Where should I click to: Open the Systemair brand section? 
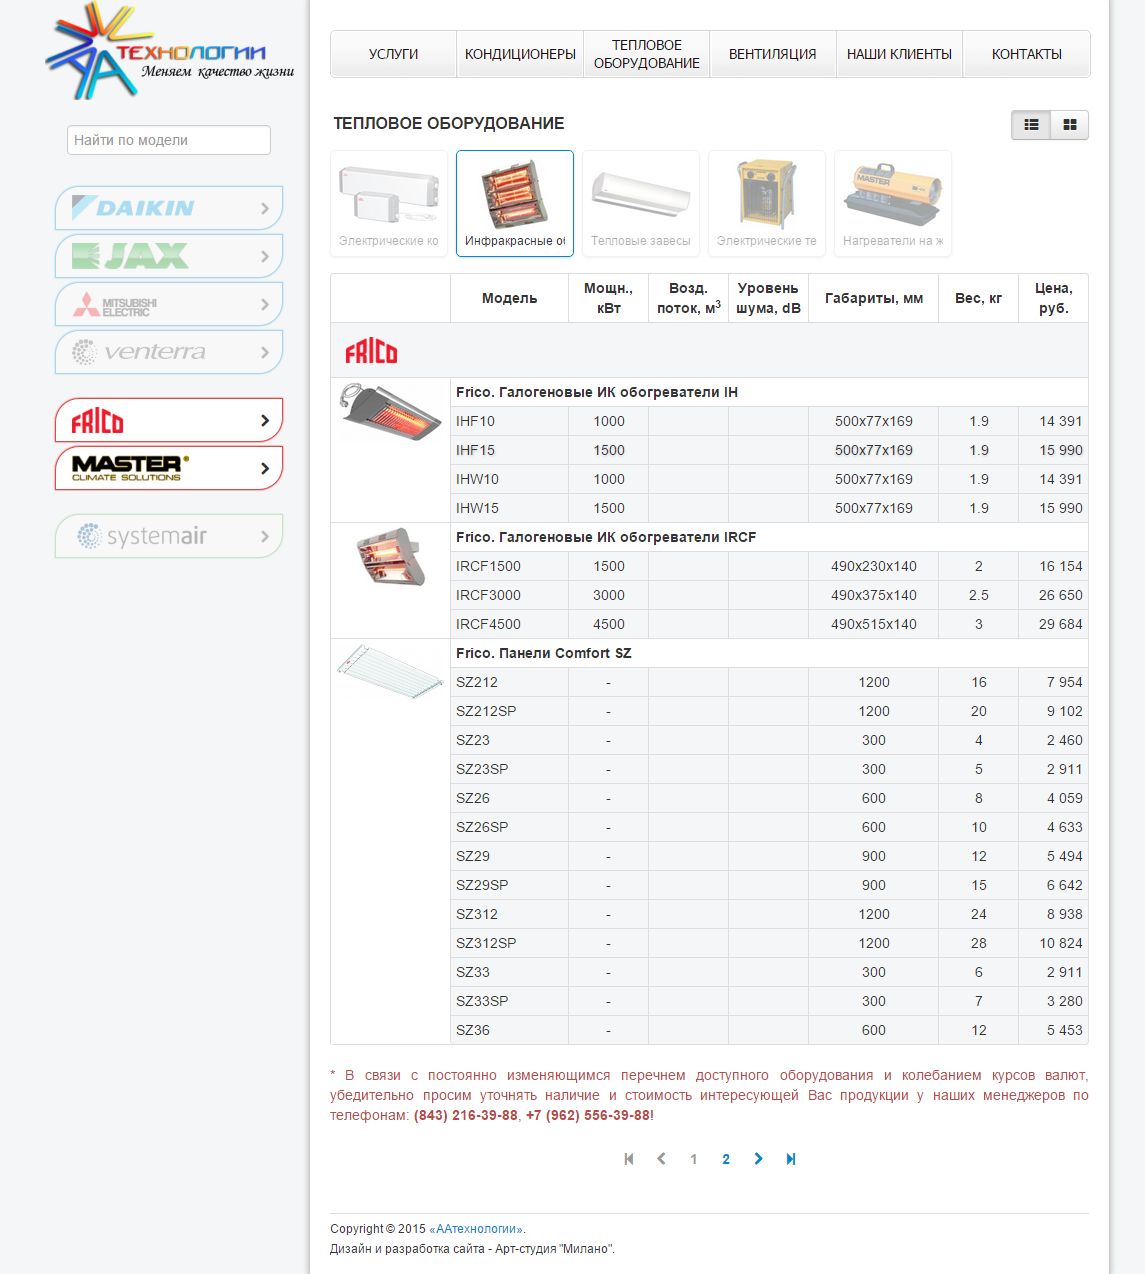[168, 536]
